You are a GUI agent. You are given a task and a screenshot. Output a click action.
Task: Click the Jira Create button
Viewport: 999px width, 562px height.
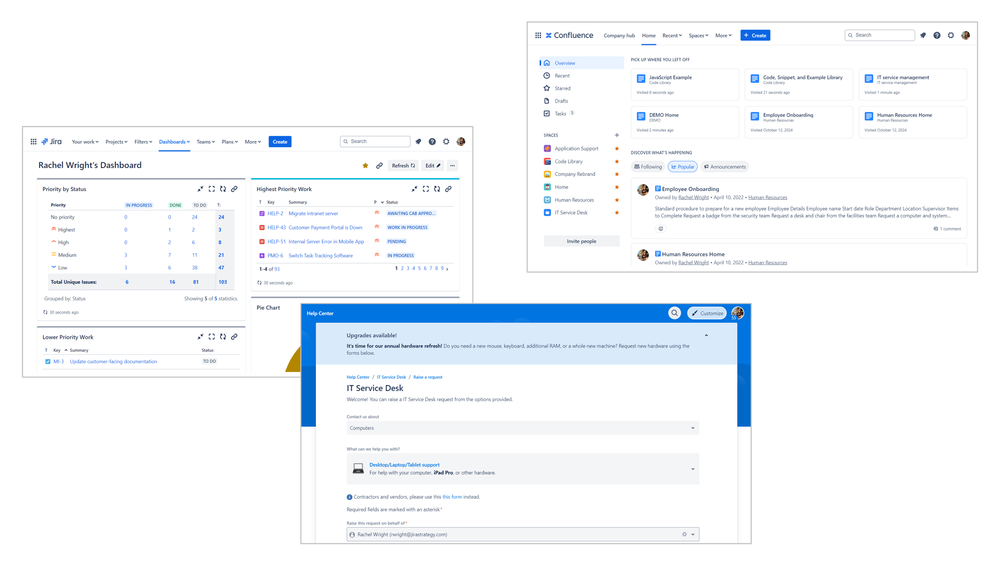click(280, 141)
